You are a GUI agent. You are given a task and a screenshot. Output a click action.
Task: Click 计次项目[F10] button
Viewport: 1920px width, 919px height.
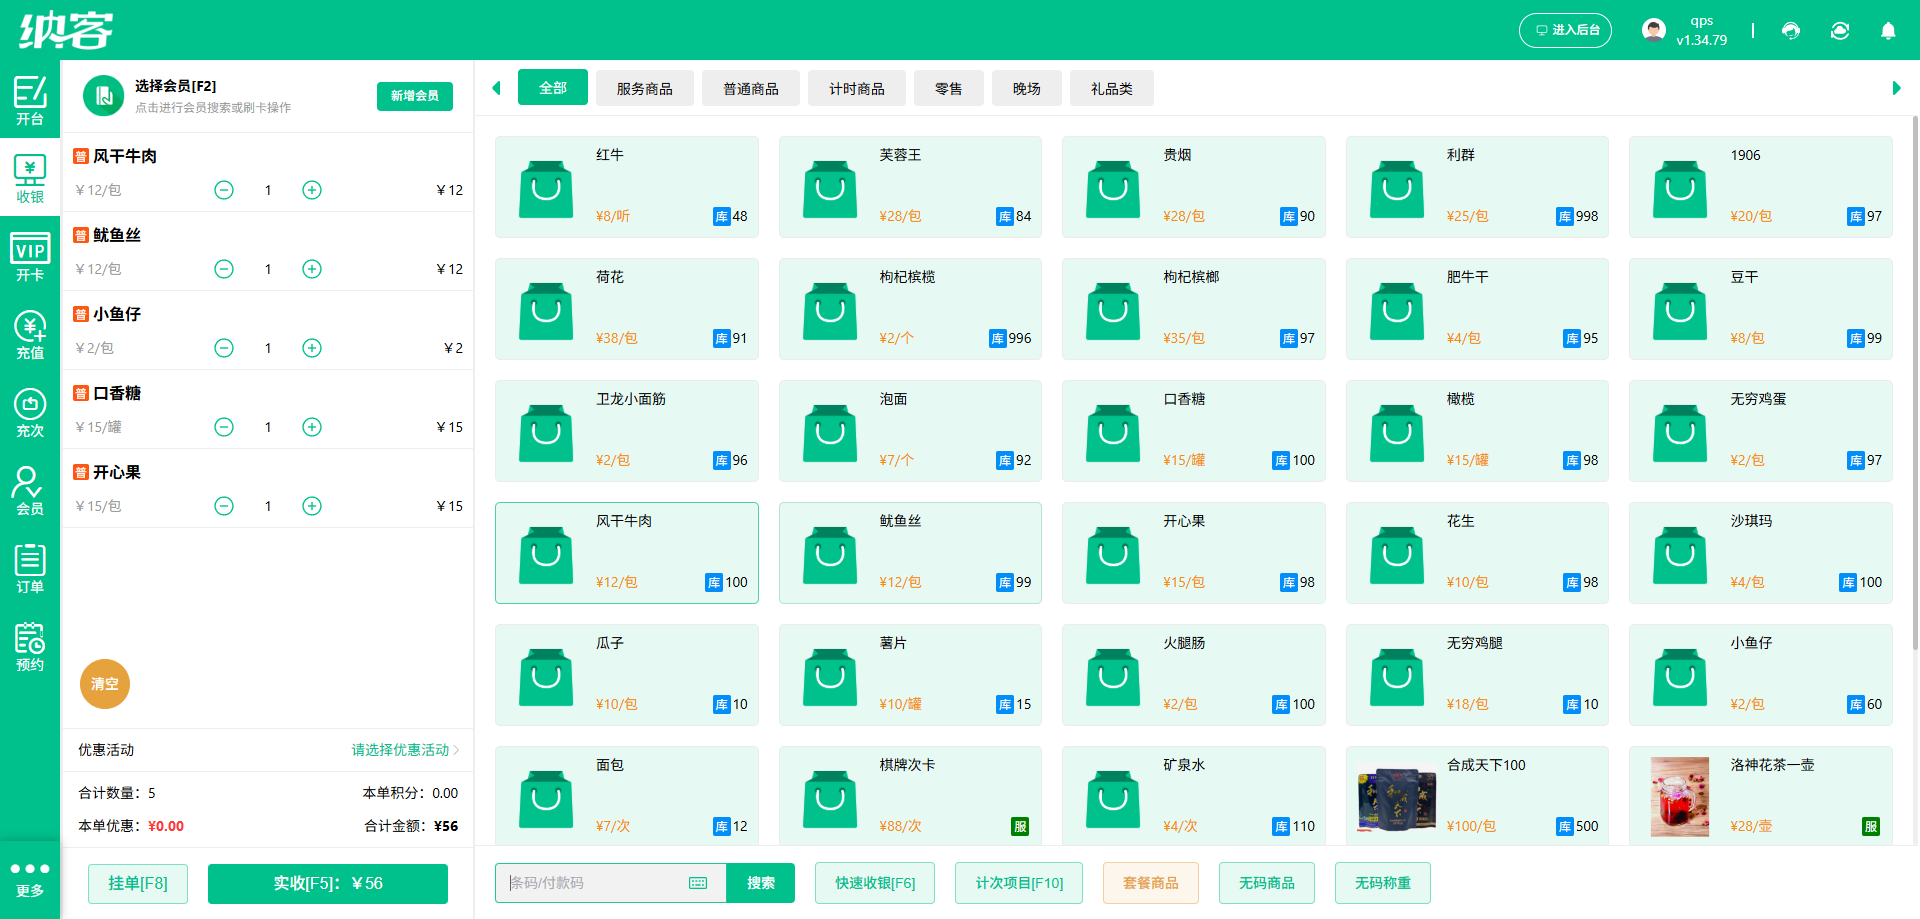click(1019, 883)
